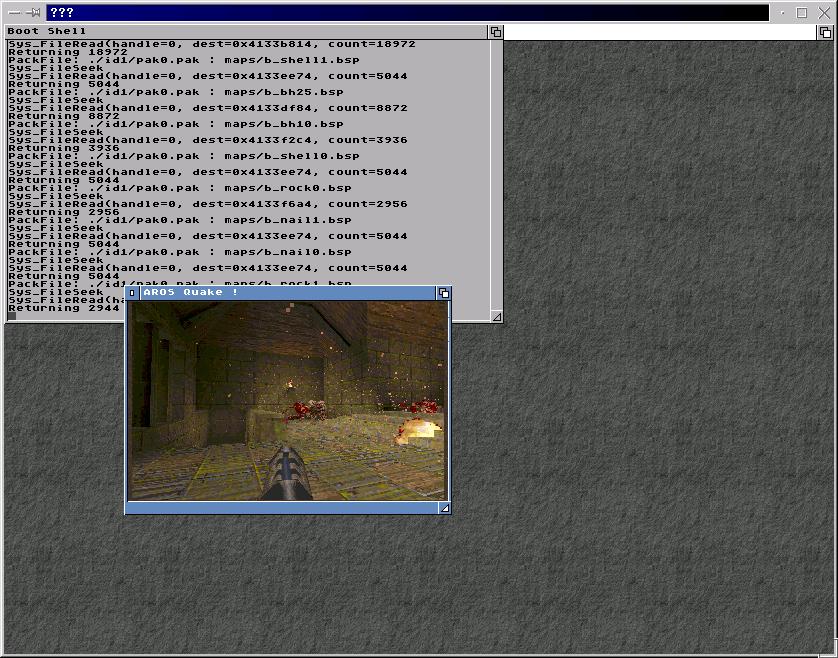The image size is (838, 658).
Task: Click the ??? host window title bar
Action: coord(400,13)
